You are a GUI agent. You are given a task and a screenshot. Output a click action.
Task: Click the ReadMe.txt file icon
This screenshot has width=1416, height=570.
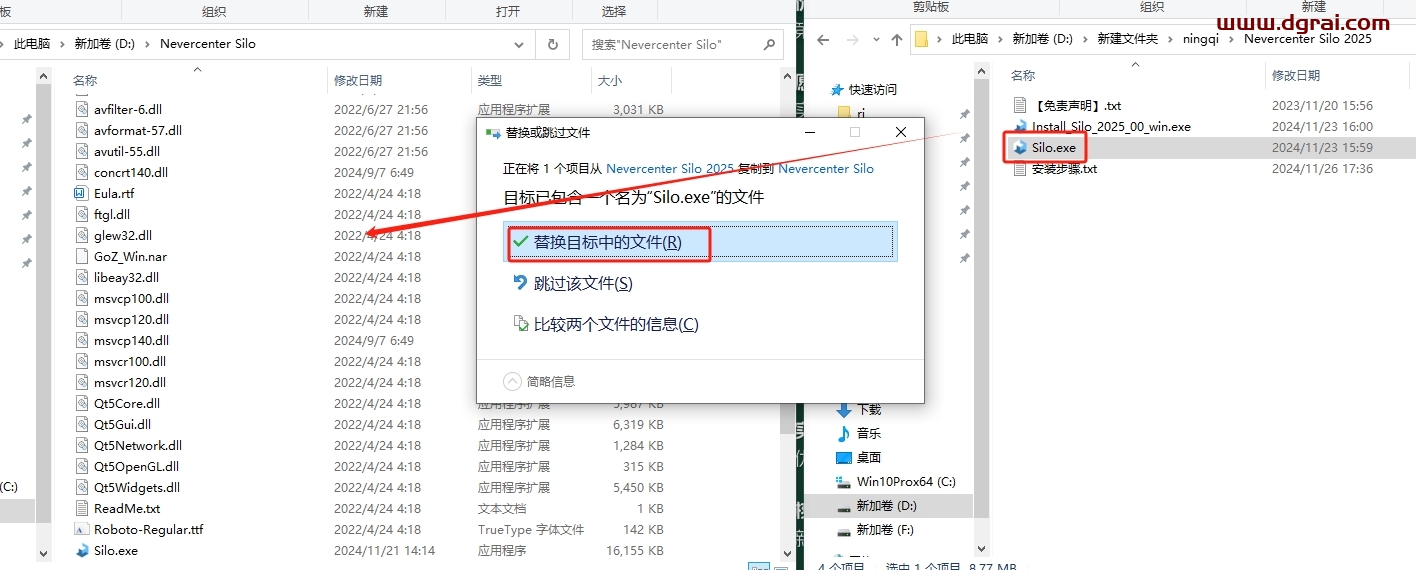[x=83, y=508]
